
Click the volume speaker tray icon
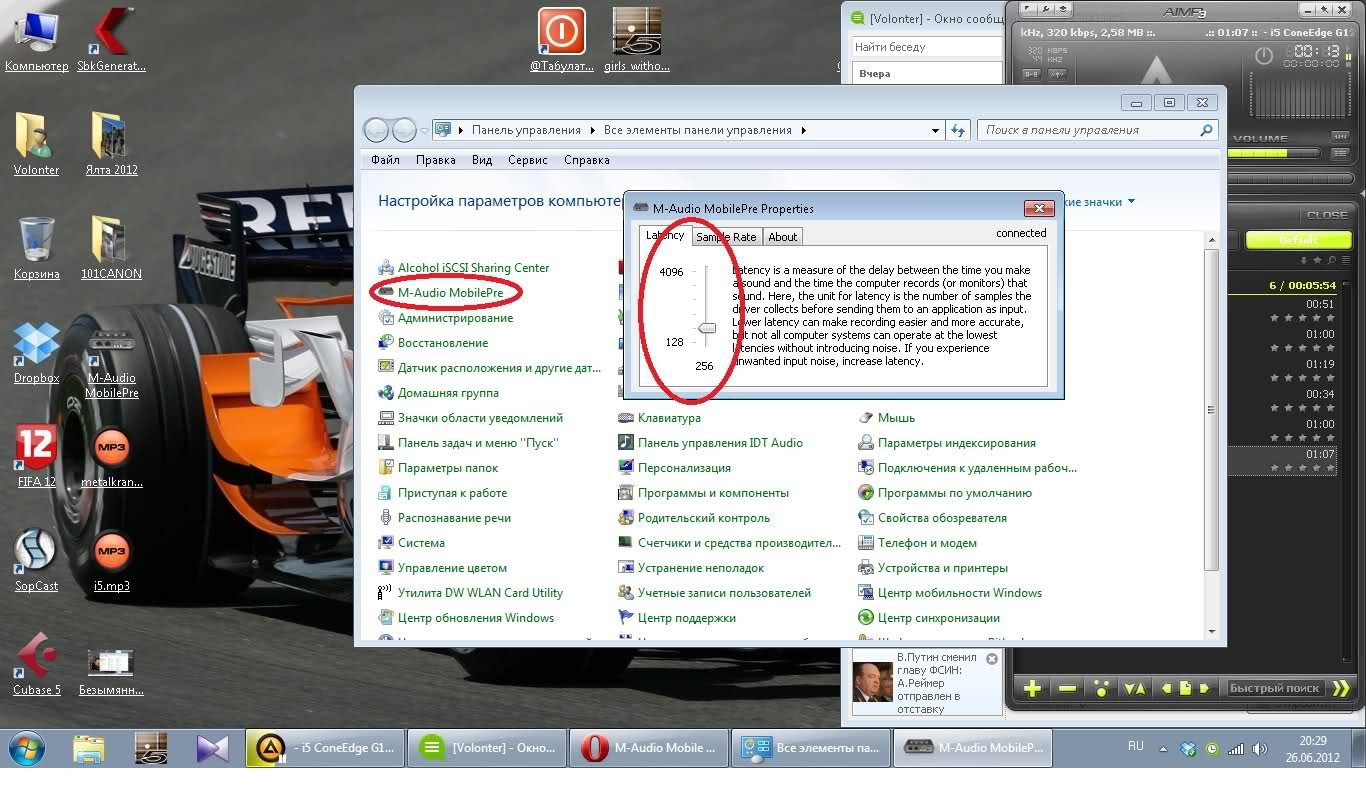pos(1258,748)
